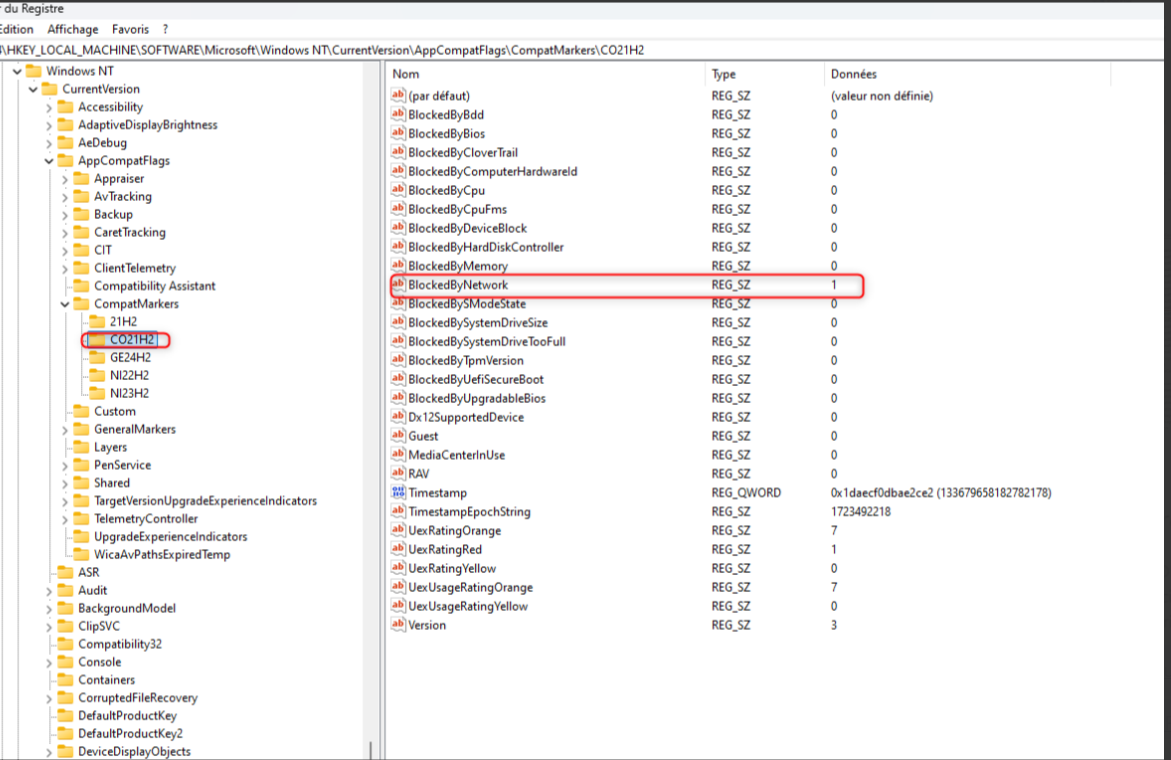
Task: Expand the Accessibility key
Action: [49, 108]
